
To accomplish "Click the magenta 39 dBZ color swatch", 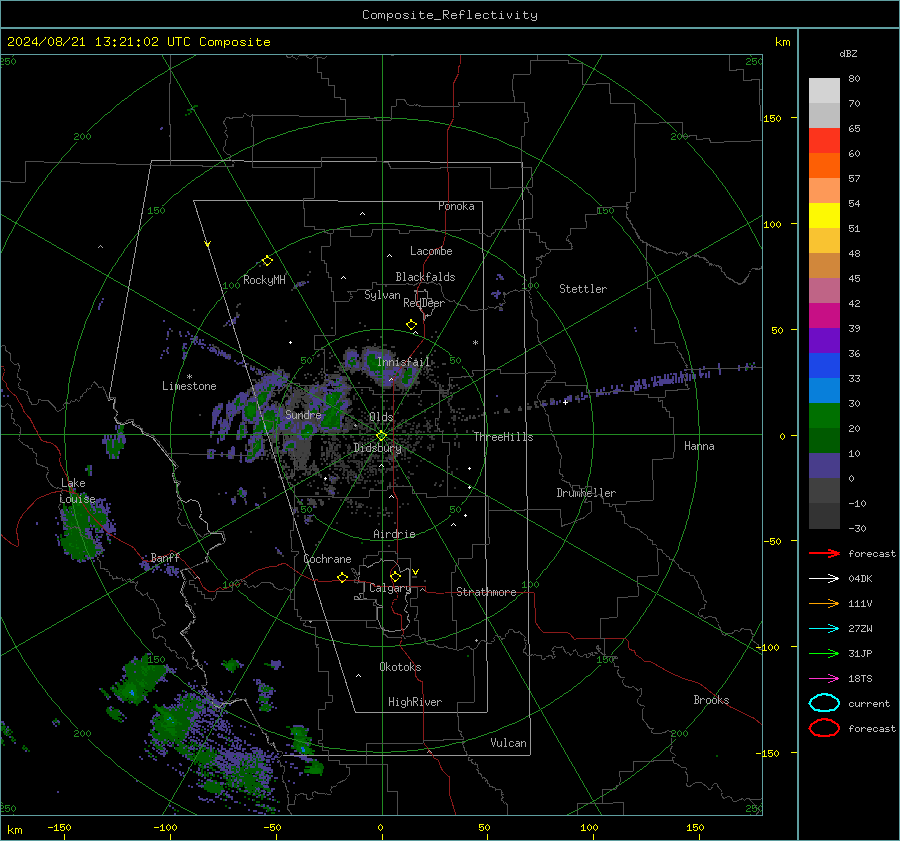I will pyautogui.click(x=824, y=316).
